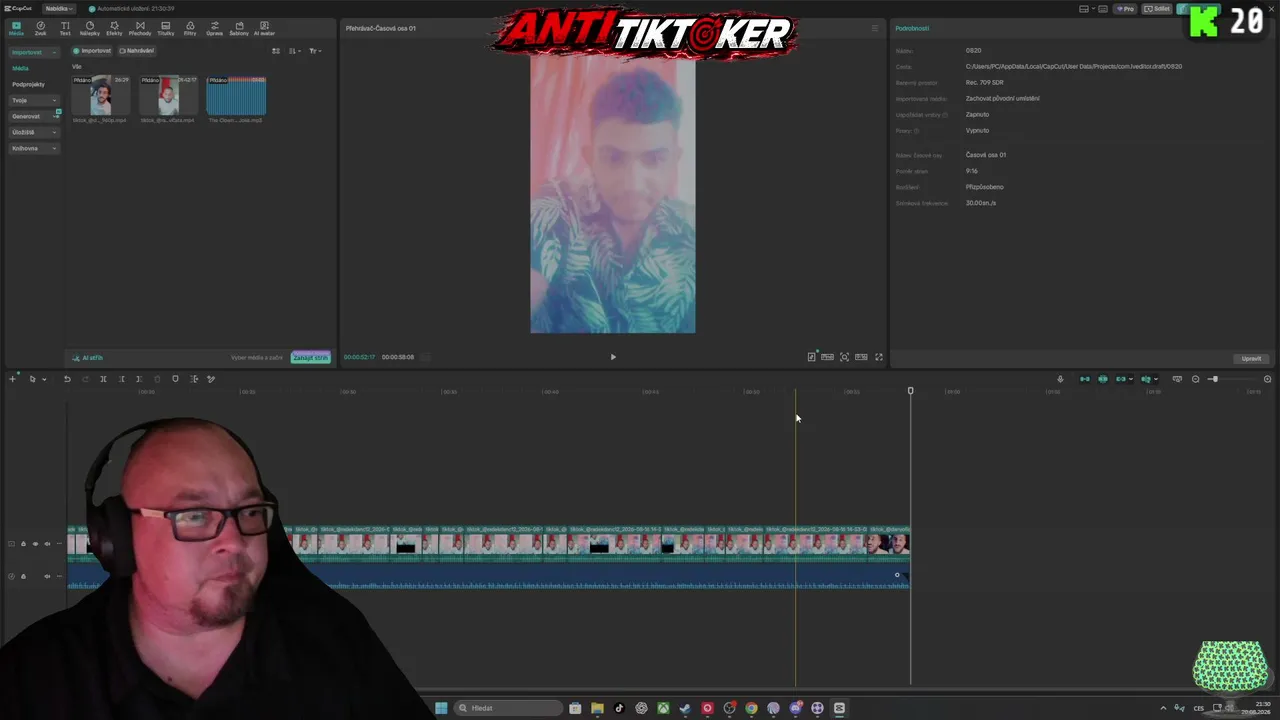1280x720 pixels.
Task: Click the preview aspect ratio icon
Action: point(861,357)
